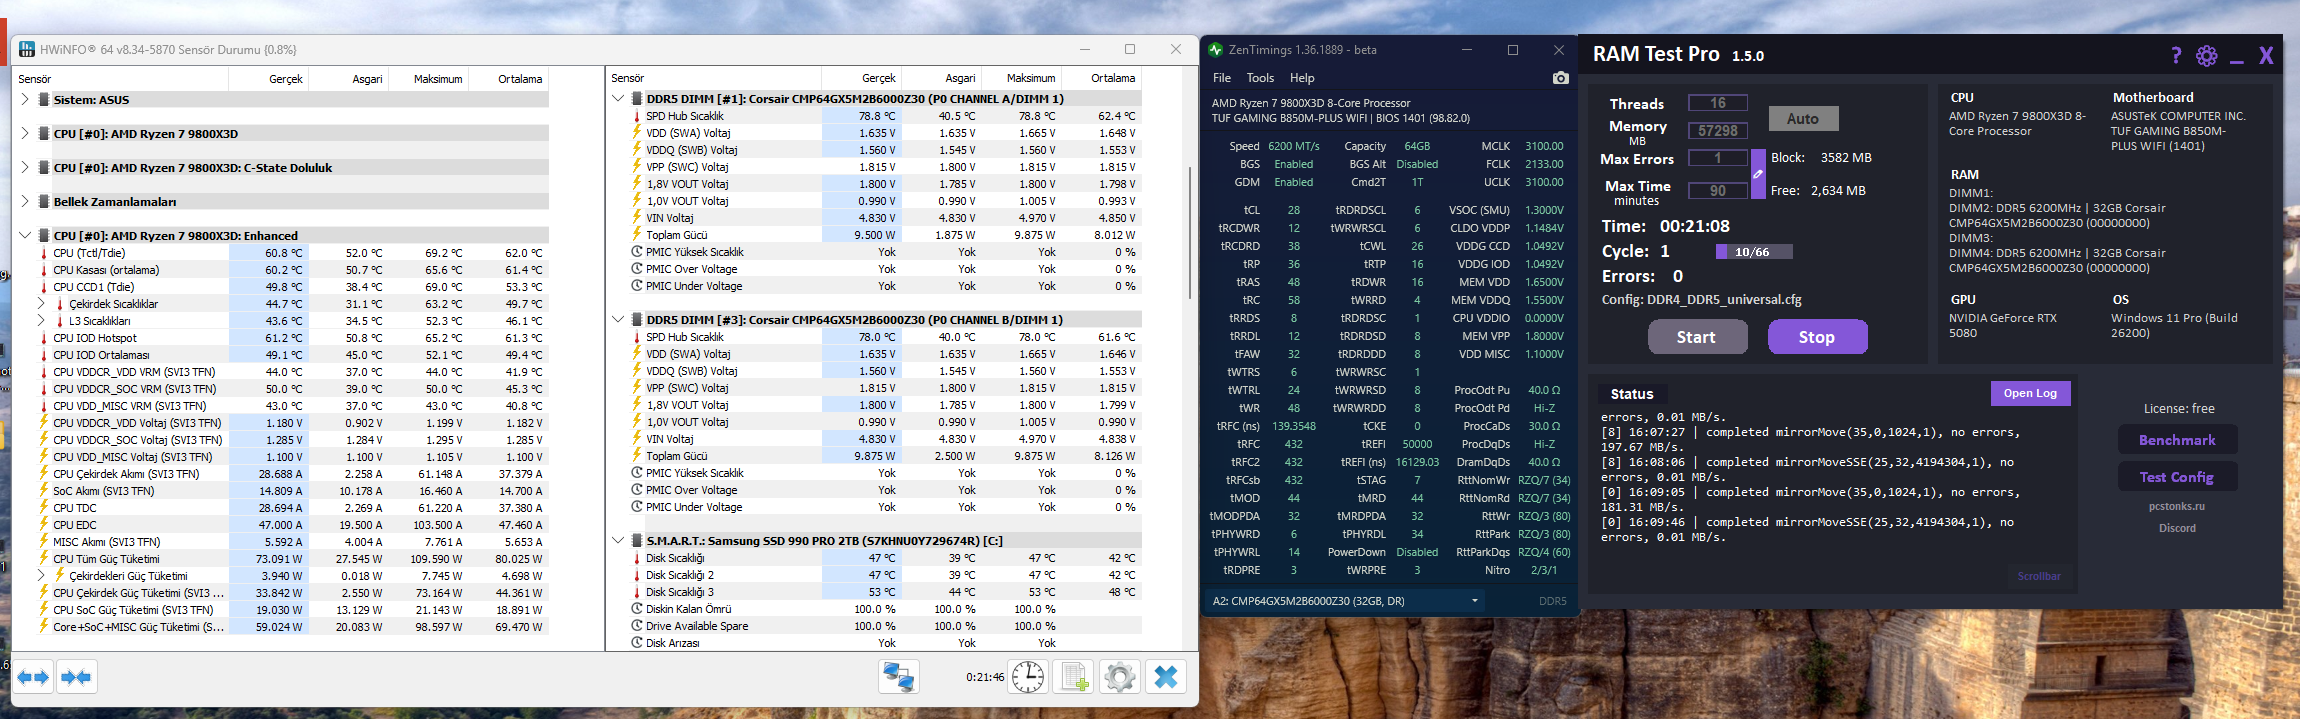2300x719 pixels.
Task: Click Toplam Gücü bolt icon under DIMM #3
Action: pyautogui.click(x=636, y=456)
